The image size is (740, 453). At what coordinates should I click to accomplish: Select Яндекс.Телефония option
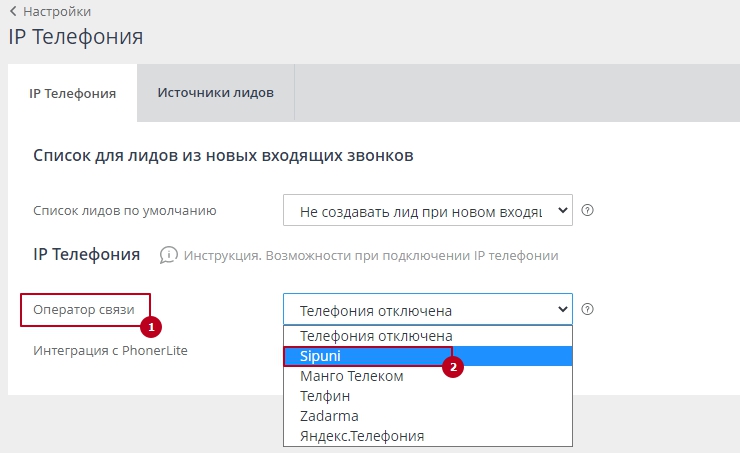tap(362, 436)
